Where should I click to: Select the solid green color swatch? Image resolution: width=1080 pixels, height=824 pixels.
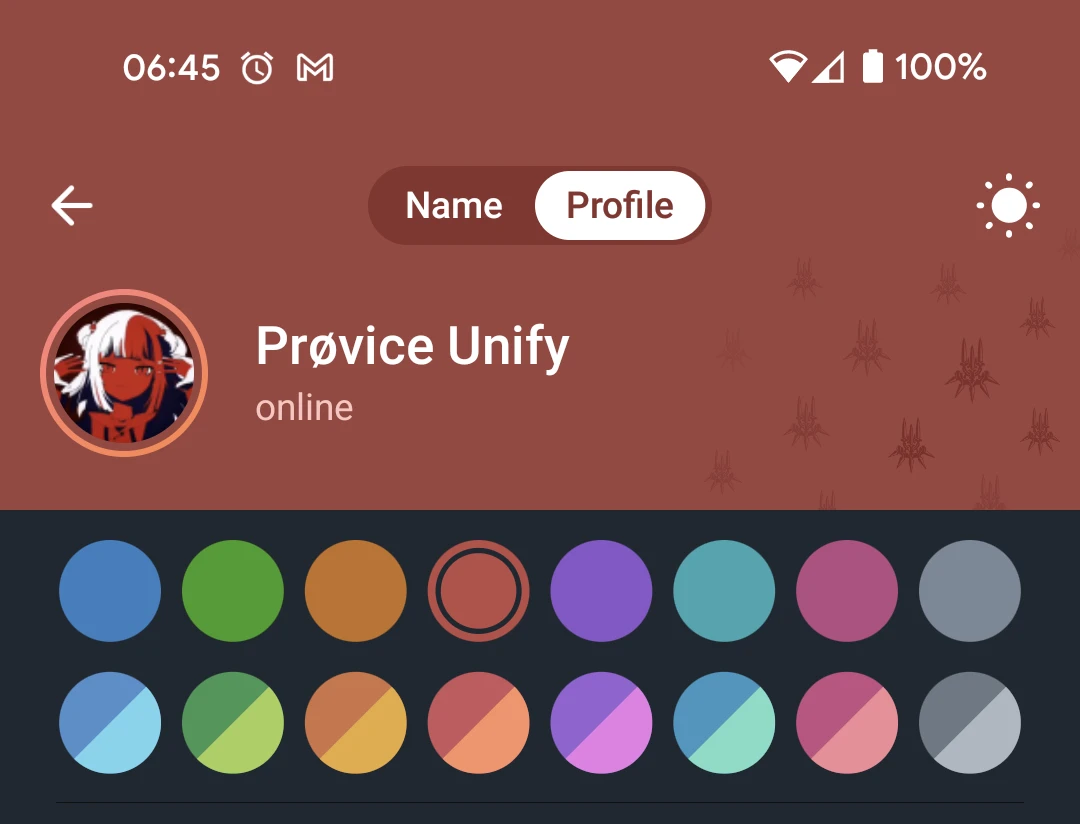[x=233, y=591]
